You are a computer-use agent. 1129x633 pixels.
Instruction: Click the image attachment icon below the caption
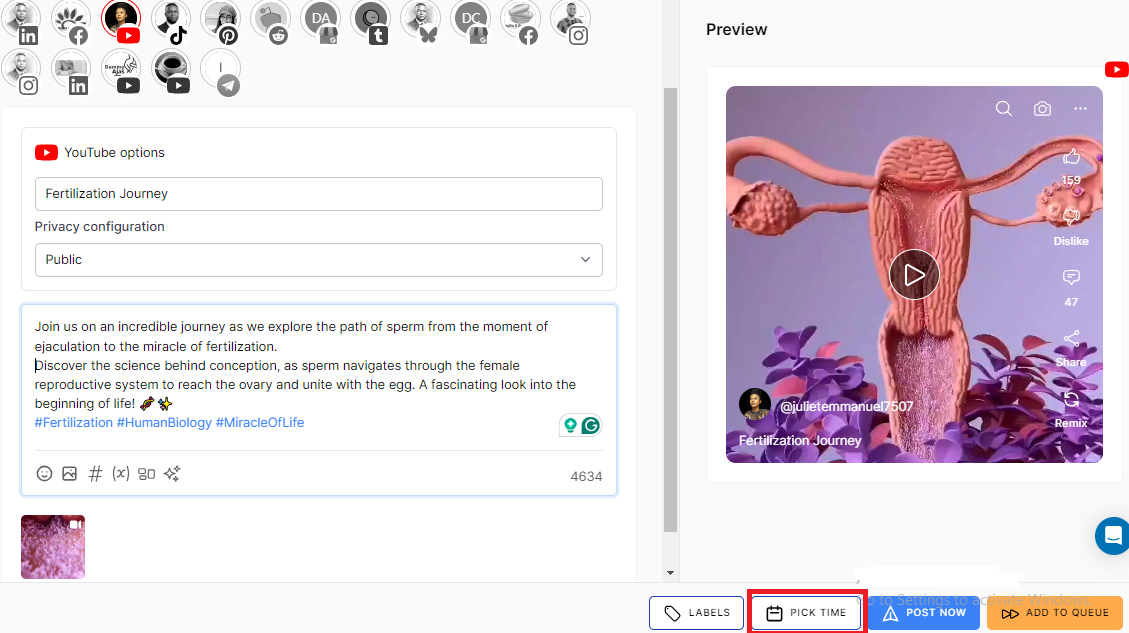(69, 473)
